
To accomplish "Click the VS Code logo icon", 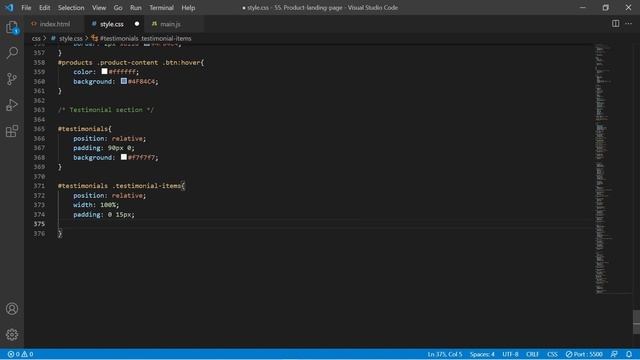I will pyautogui.click(x=9, y=7).
